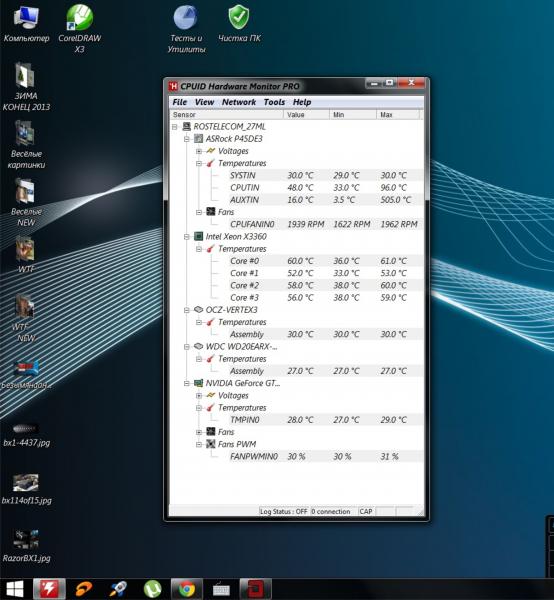Select the CPUTIN temperature row
The height and width of the screenshot is (600, 554).
coord(326,188)
